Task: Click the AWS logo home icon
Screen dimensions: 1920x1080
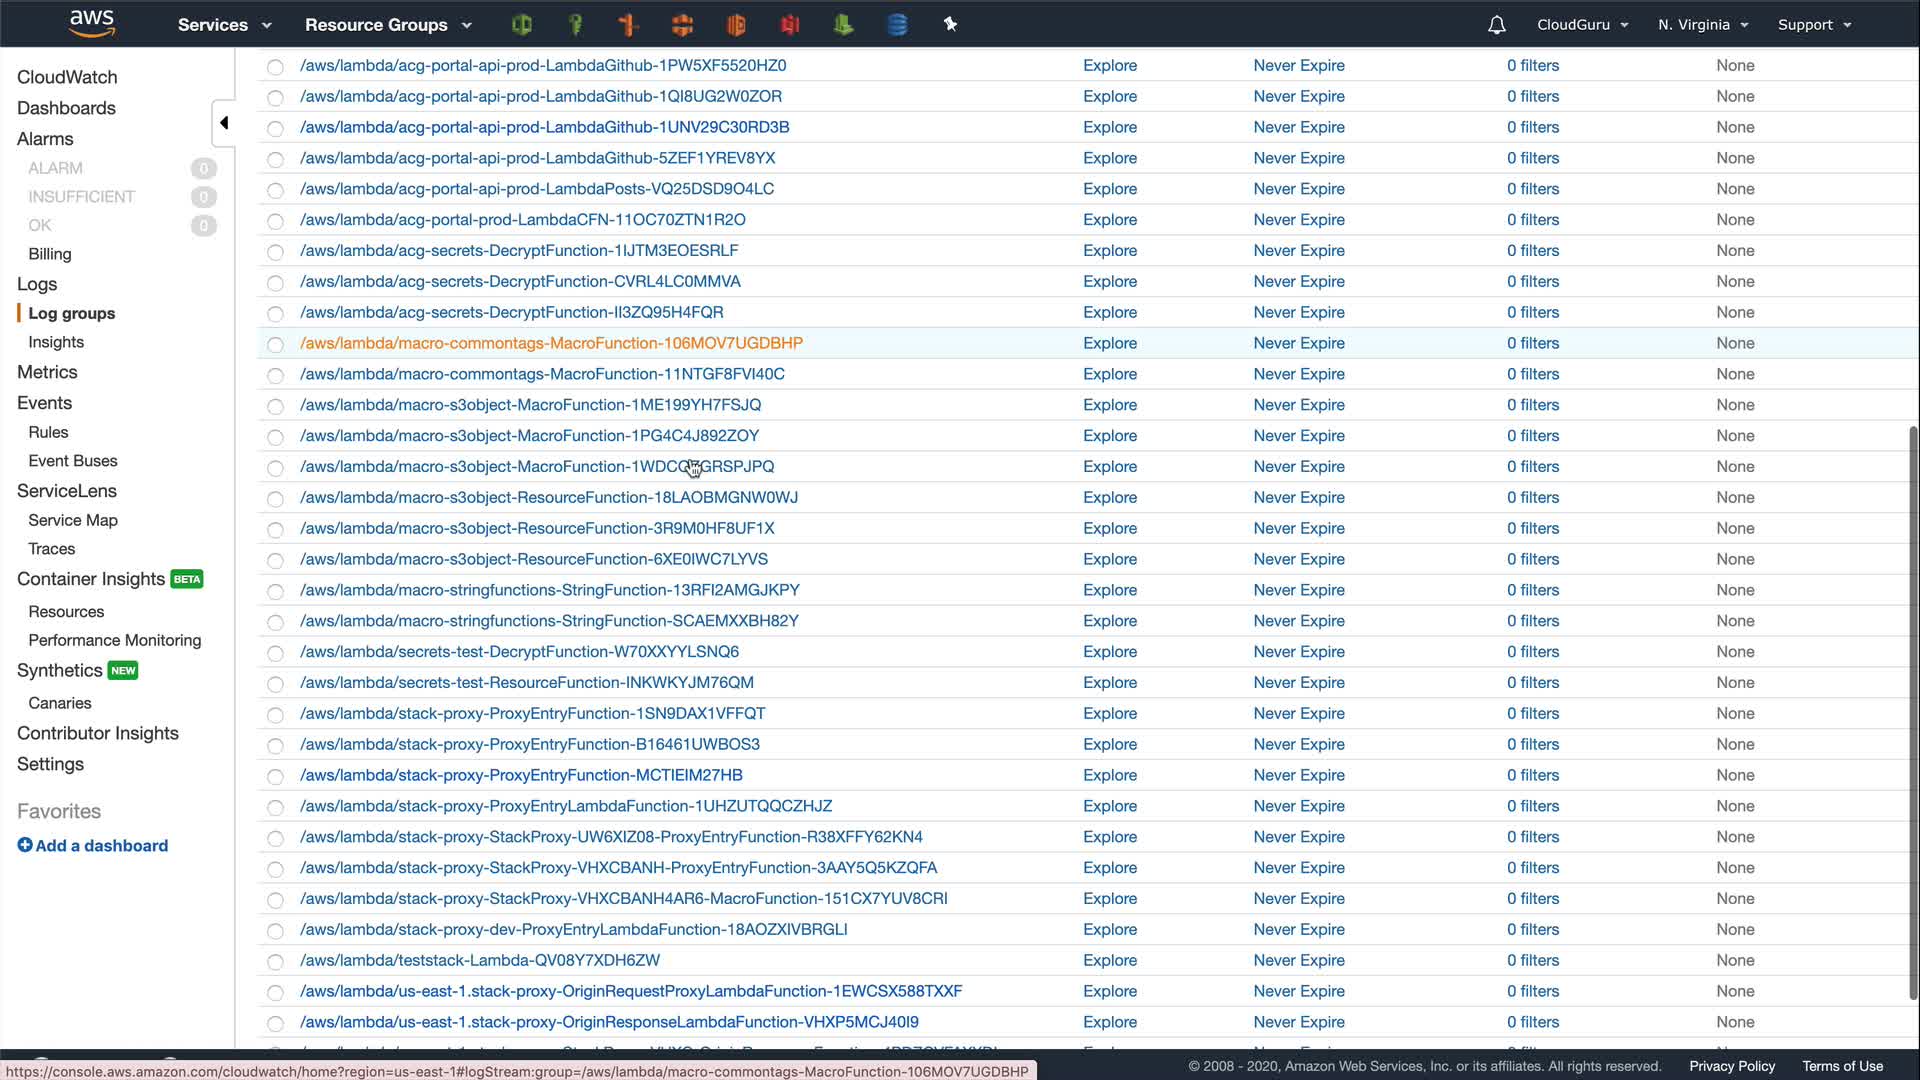Action: pos(92,24)
